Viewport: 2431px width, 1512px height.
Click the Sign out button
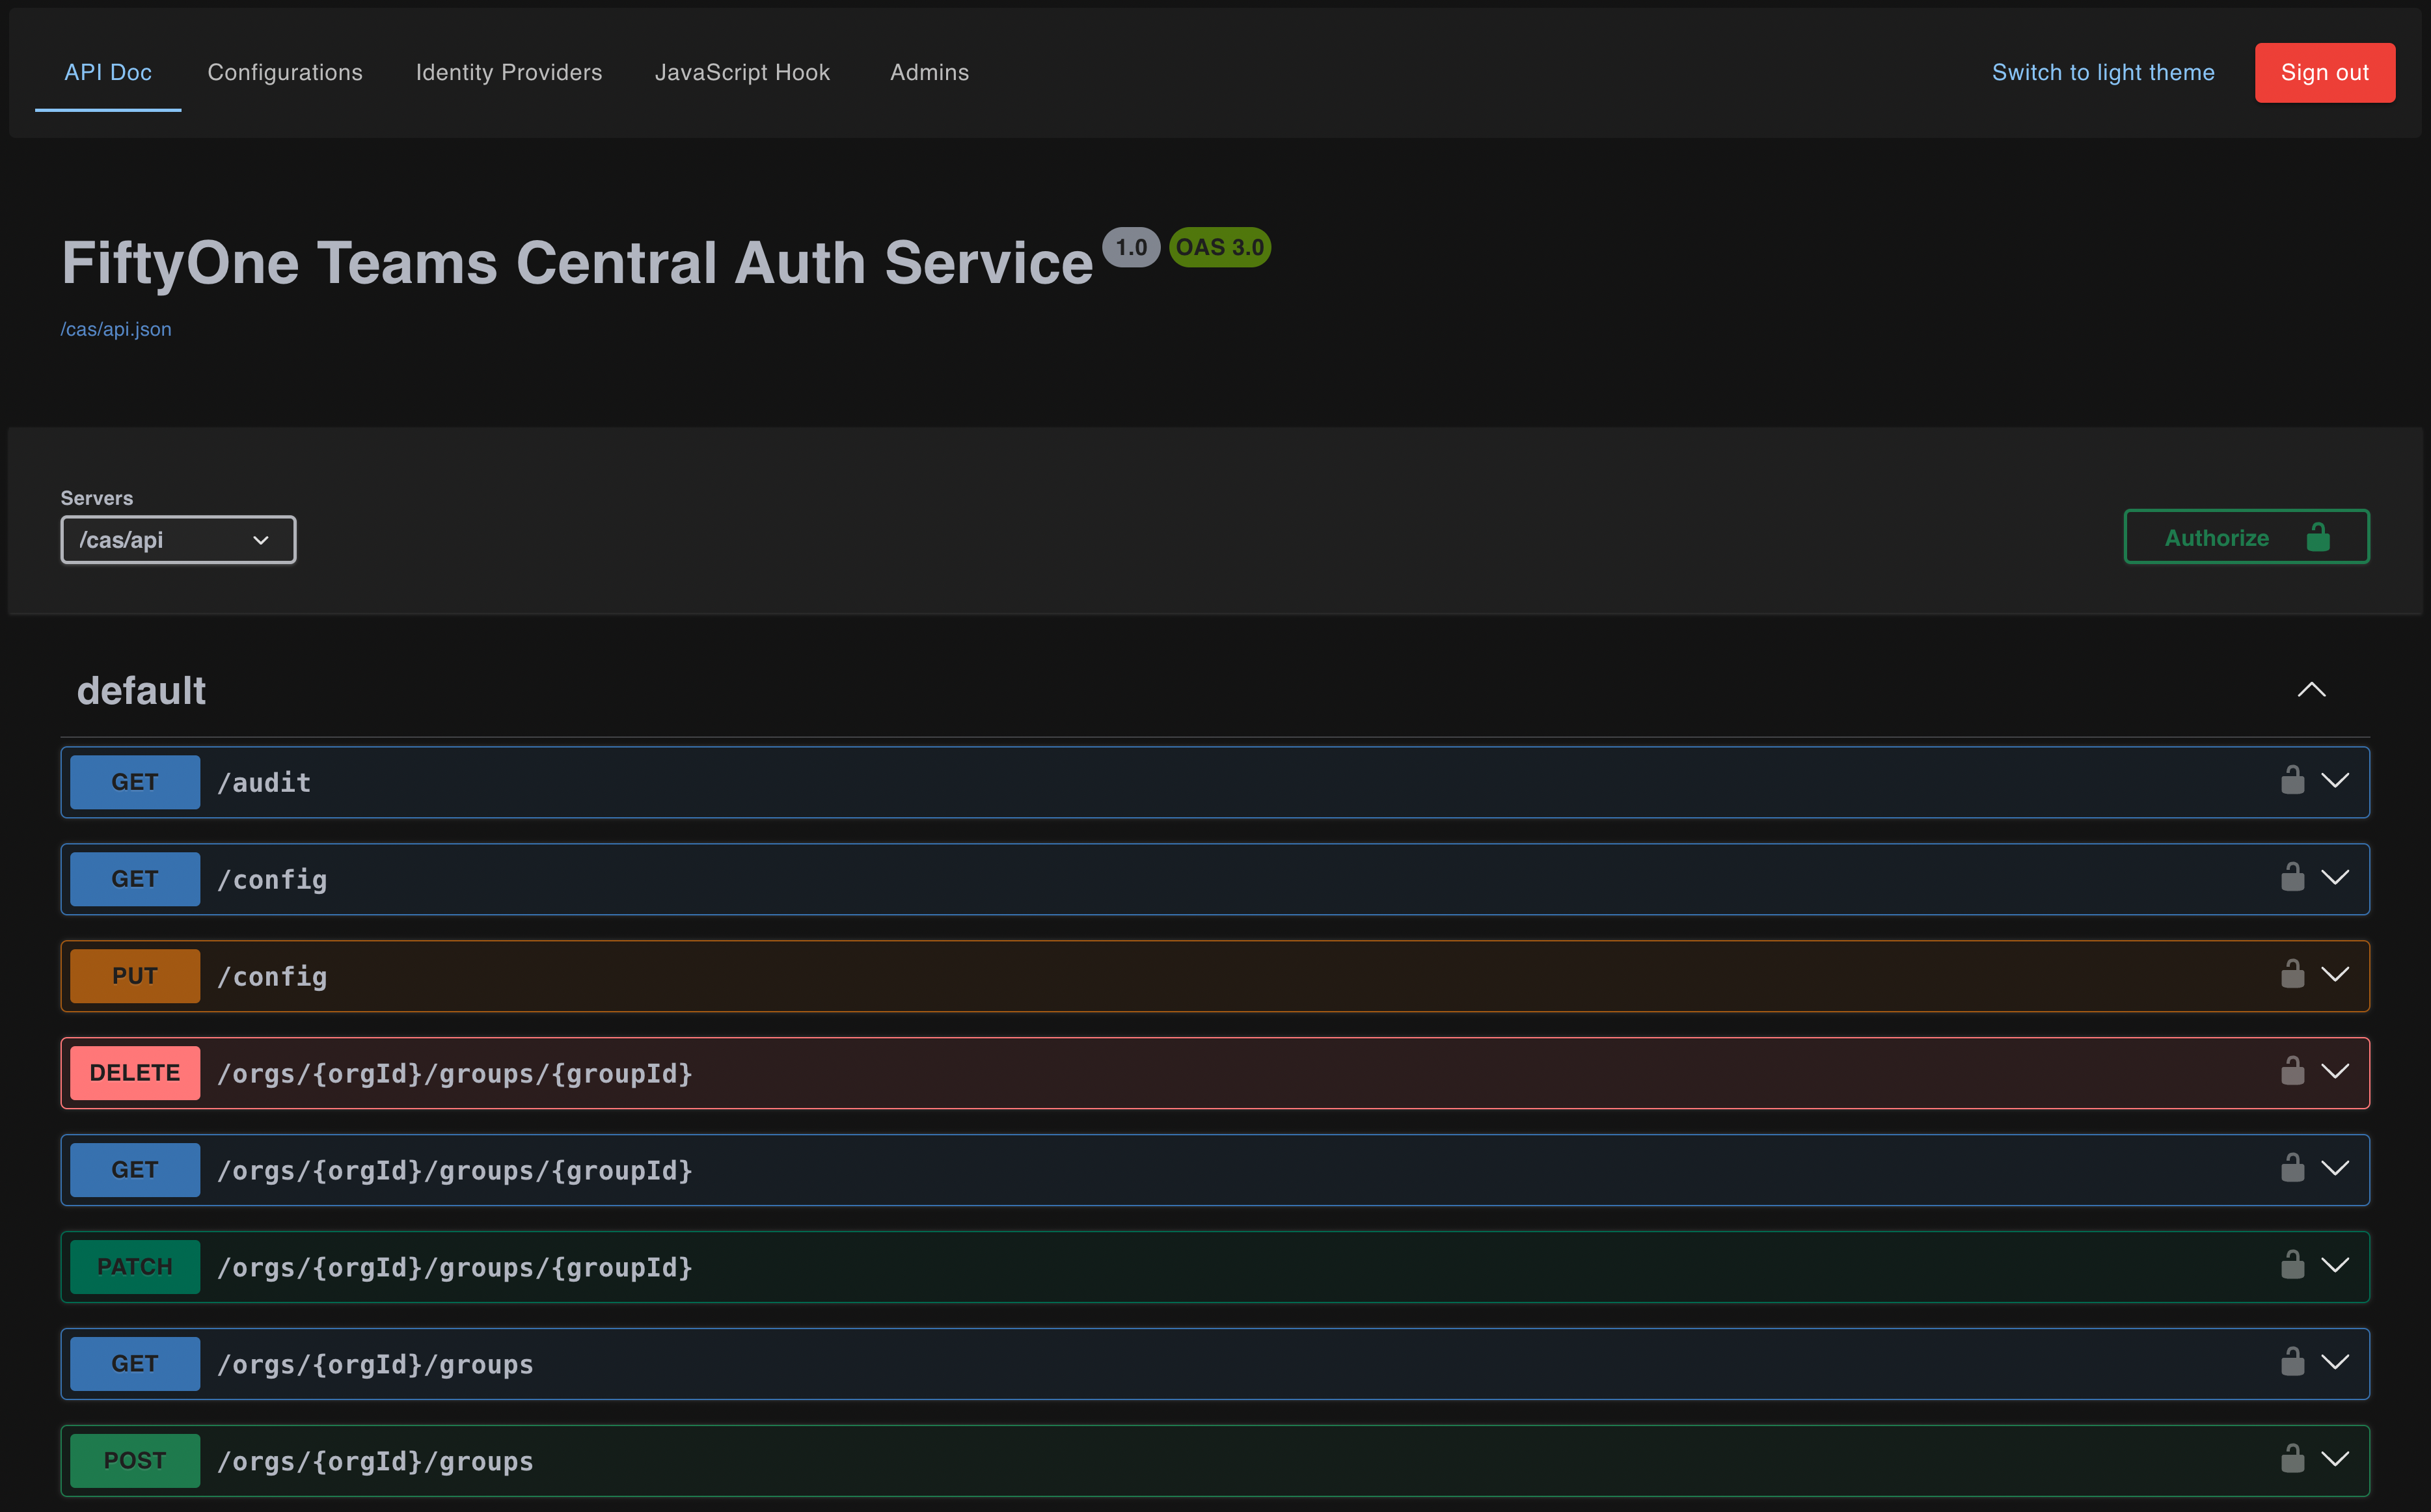pyautogui.click(x=2325, y=72)
